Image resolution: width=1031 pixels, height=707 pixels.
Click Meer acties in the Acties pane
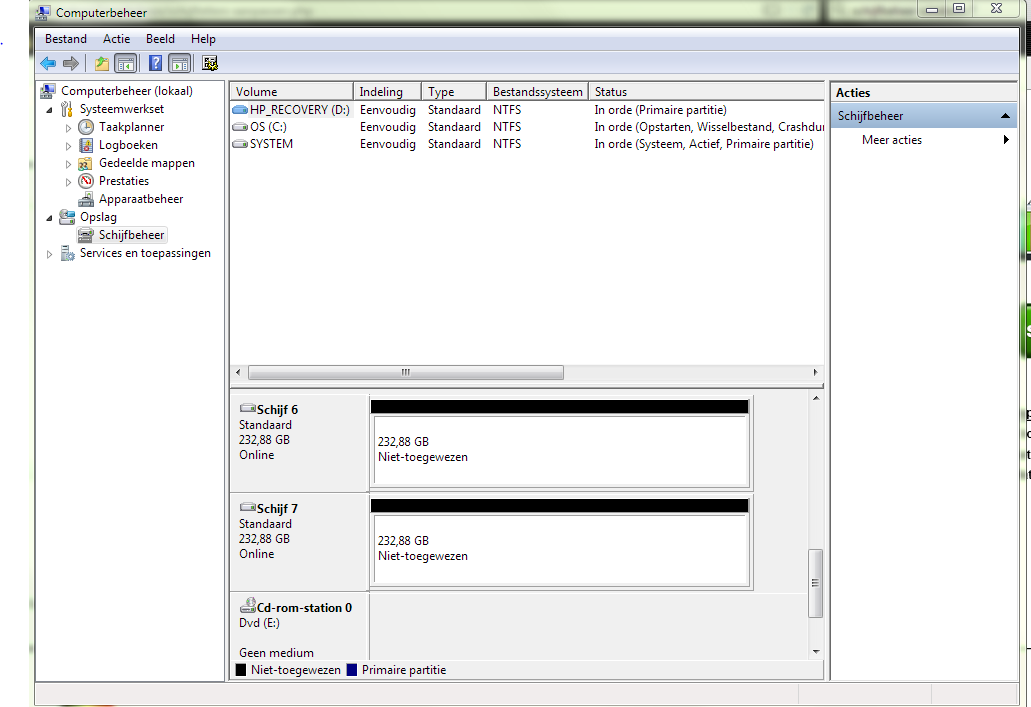(x=892, y=139)
